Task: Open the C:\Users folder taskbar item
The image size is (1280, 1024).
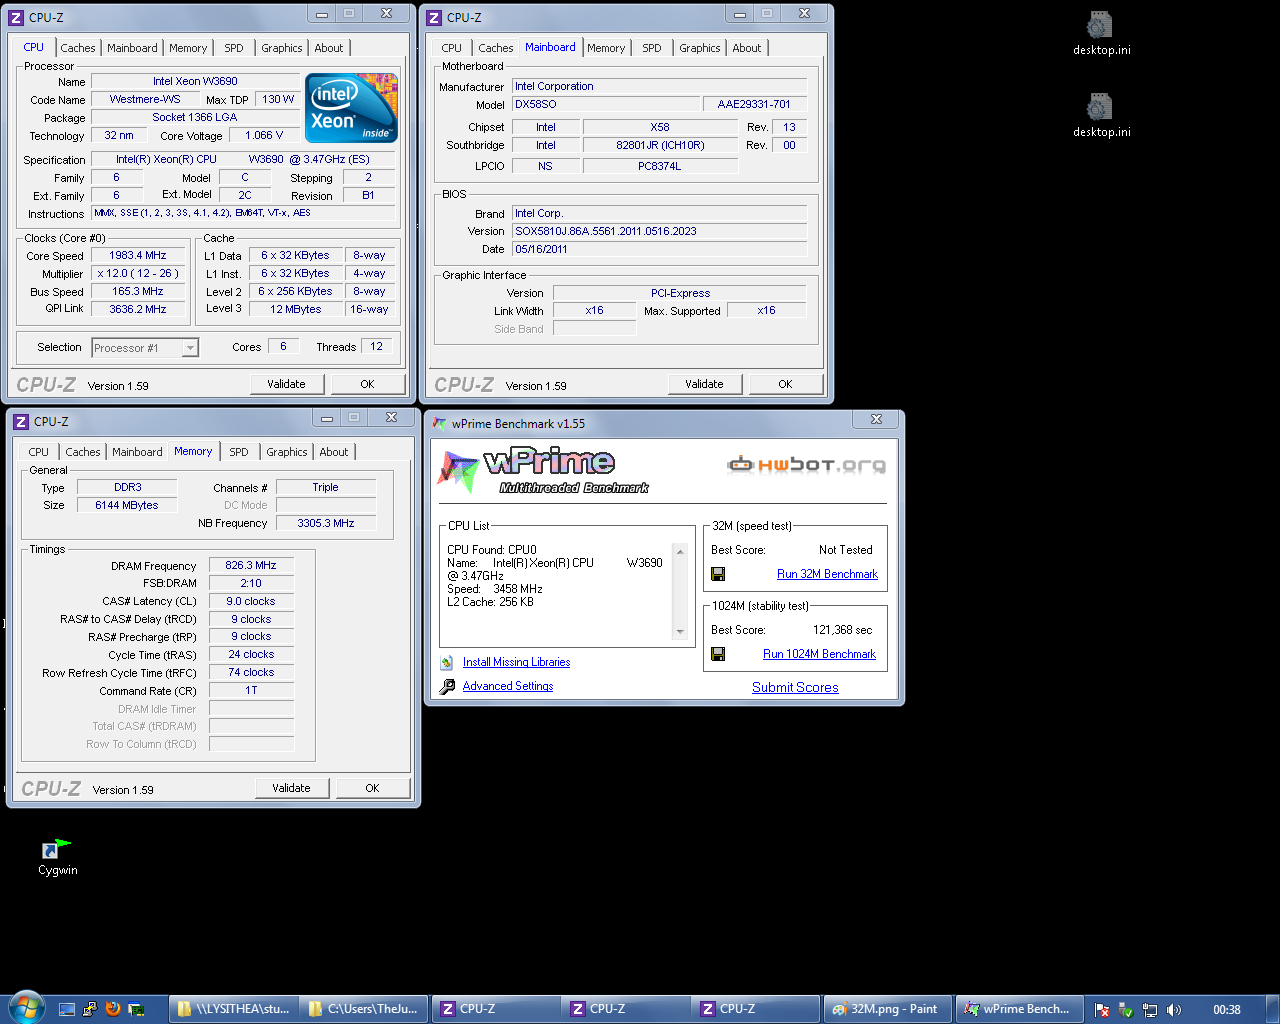Action: pos(364,1009)
